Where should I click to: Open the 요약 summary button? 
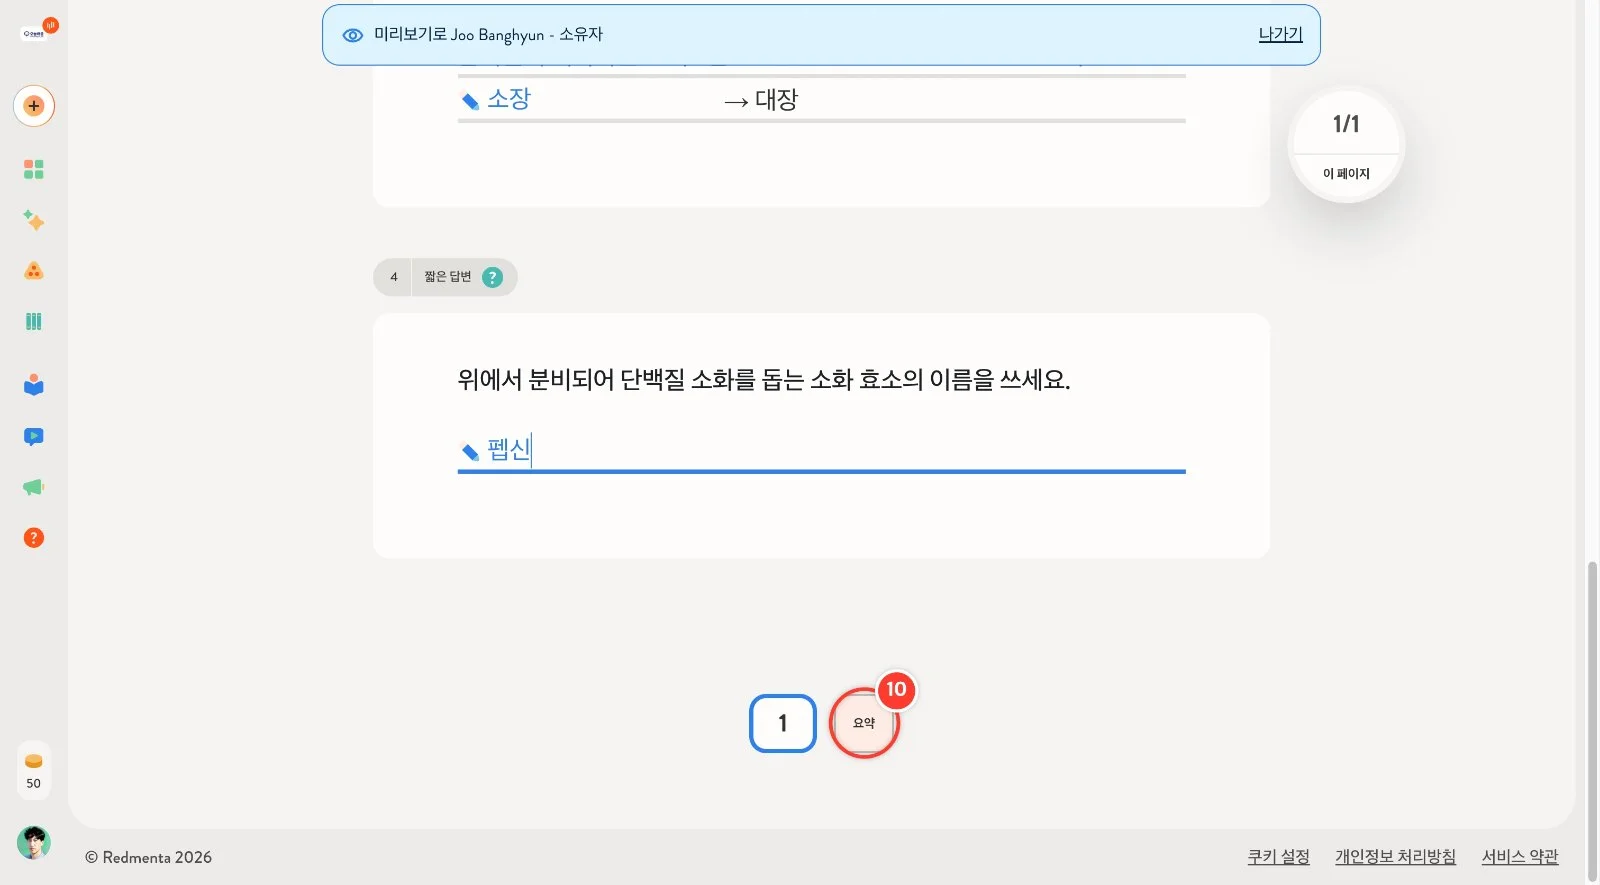tap(864, 723)
